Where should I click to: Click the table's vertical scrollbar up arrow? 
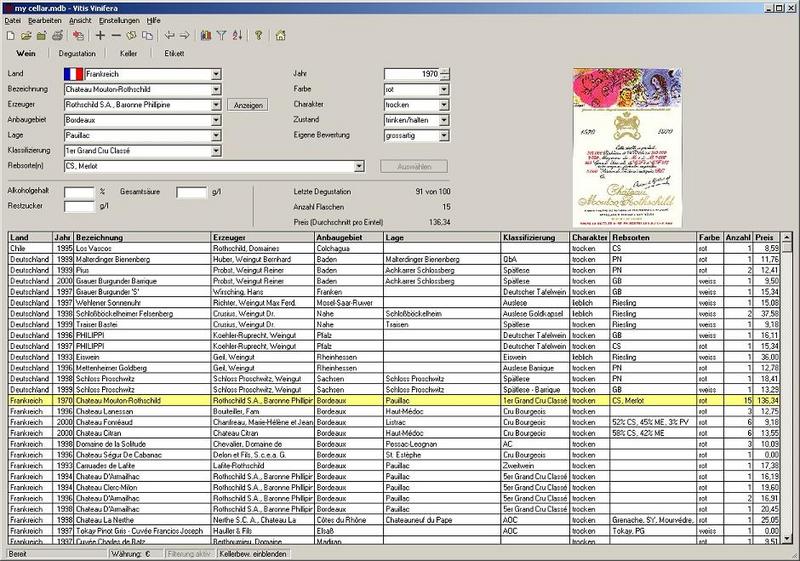point(787,238)
